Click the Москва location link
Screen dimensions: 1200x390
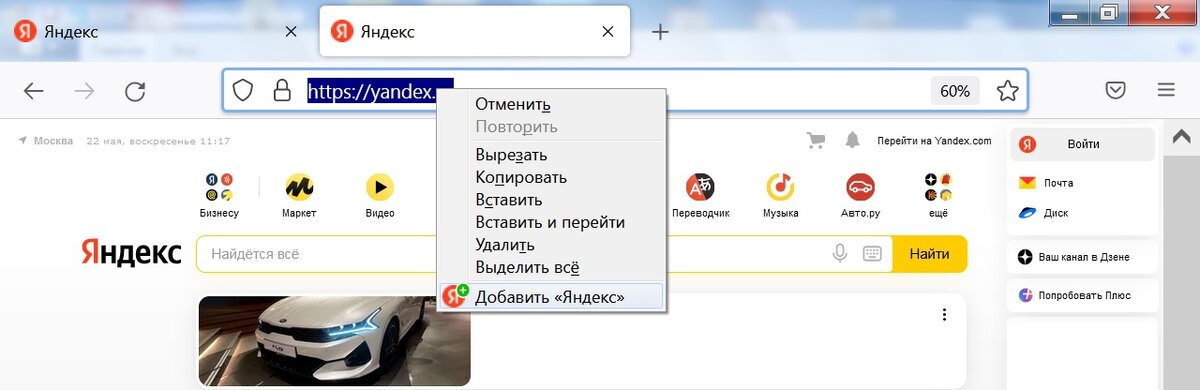coord(46,141)
